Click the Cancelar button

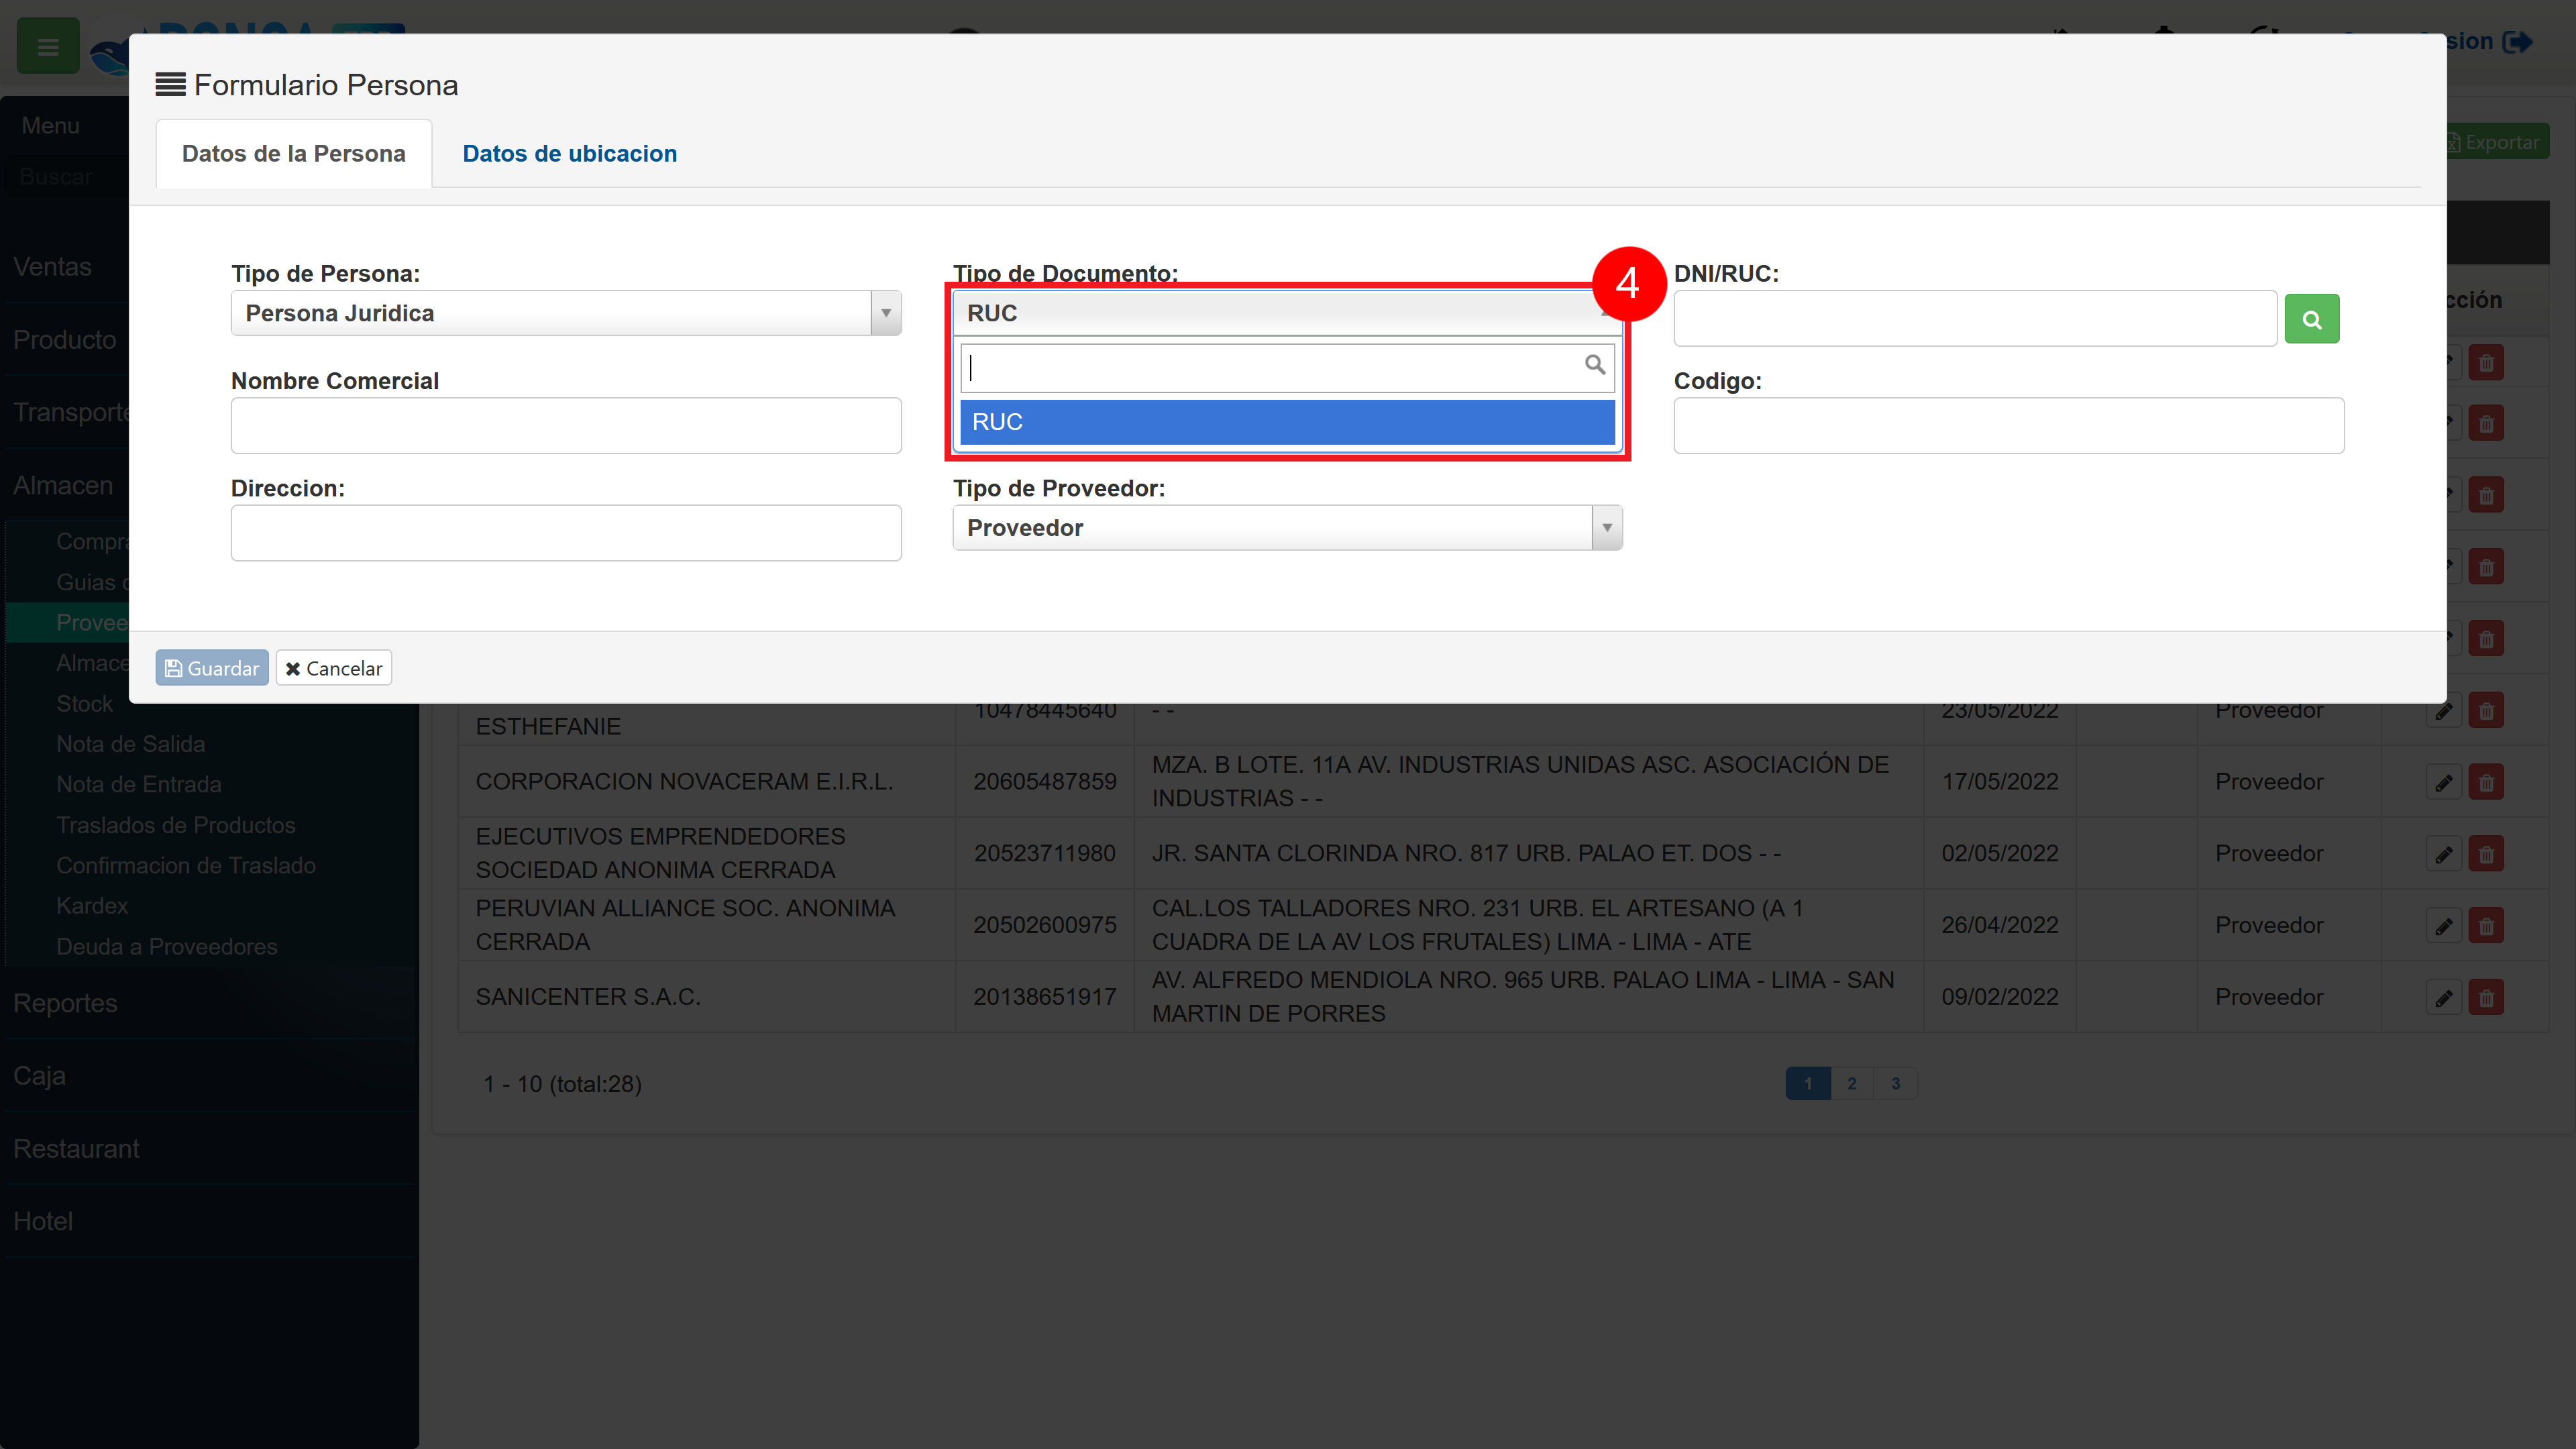[x=334, y=668]
